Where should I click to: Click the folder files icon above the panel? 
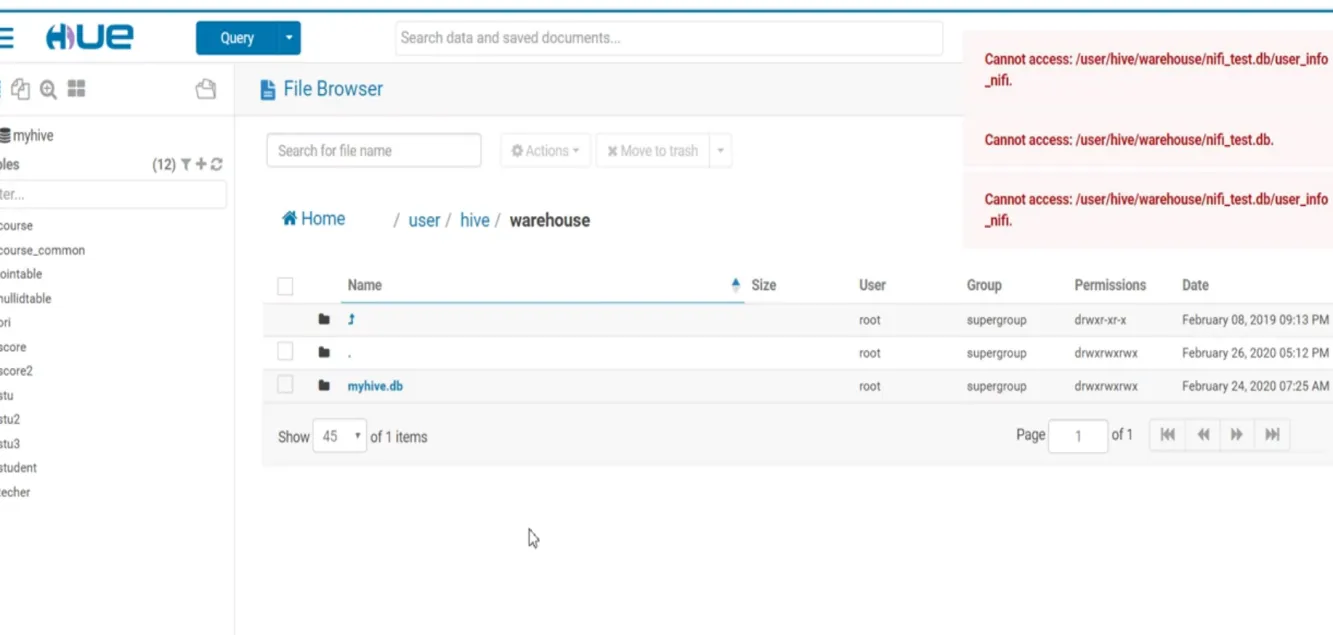(205, 89)
